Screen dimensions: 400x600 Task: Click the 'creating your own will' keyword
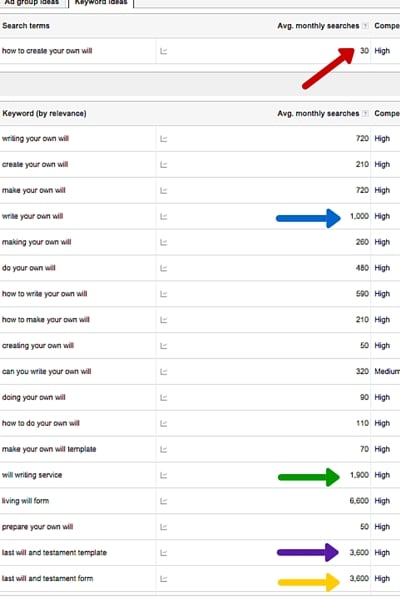tap(38, 346)
